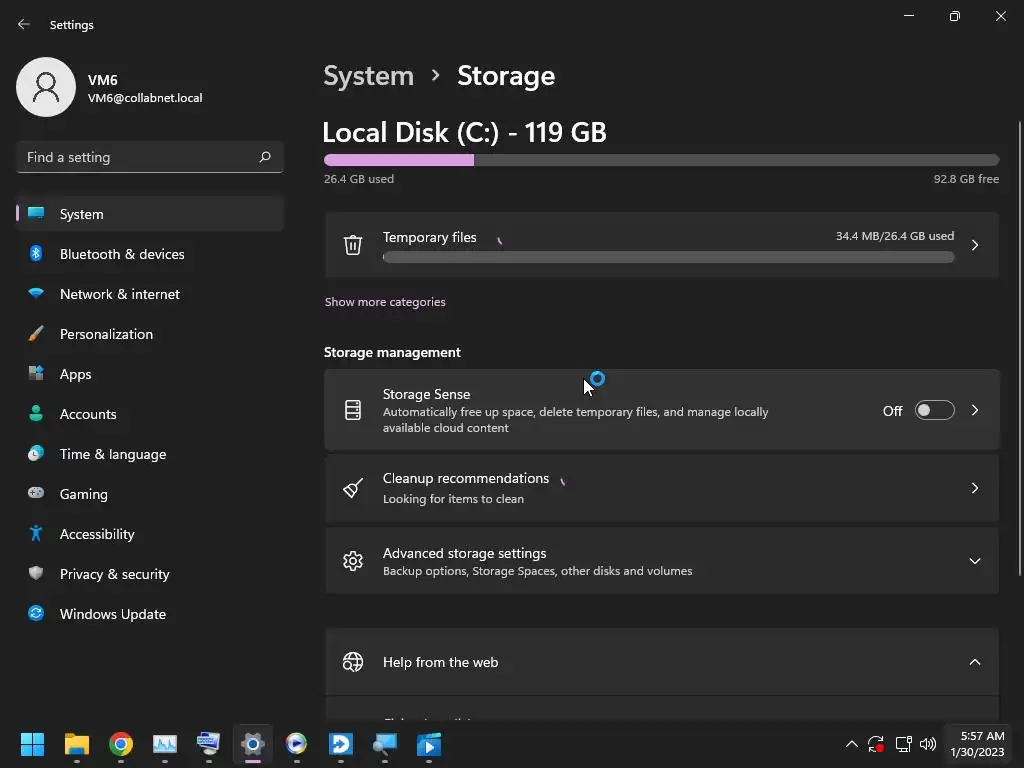Click the Advanced storage settings gear icon
Viewport: 1024px width, 768px height.
coord(353,561)
